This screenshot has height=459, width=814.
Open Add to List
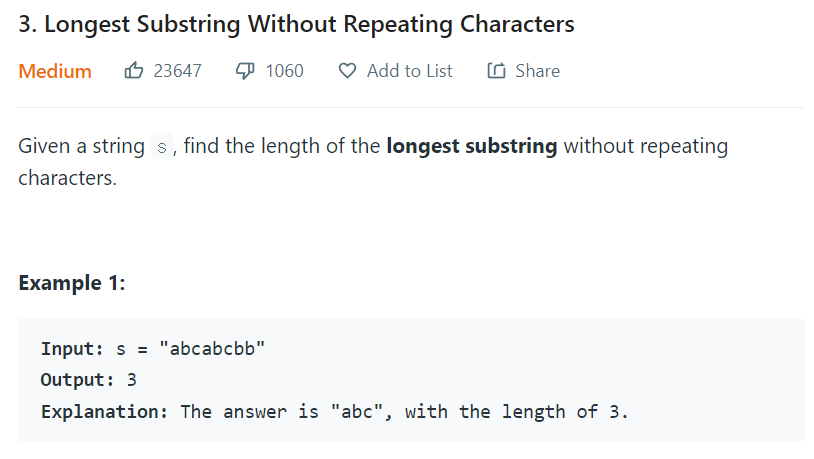[x=410, y=71]
